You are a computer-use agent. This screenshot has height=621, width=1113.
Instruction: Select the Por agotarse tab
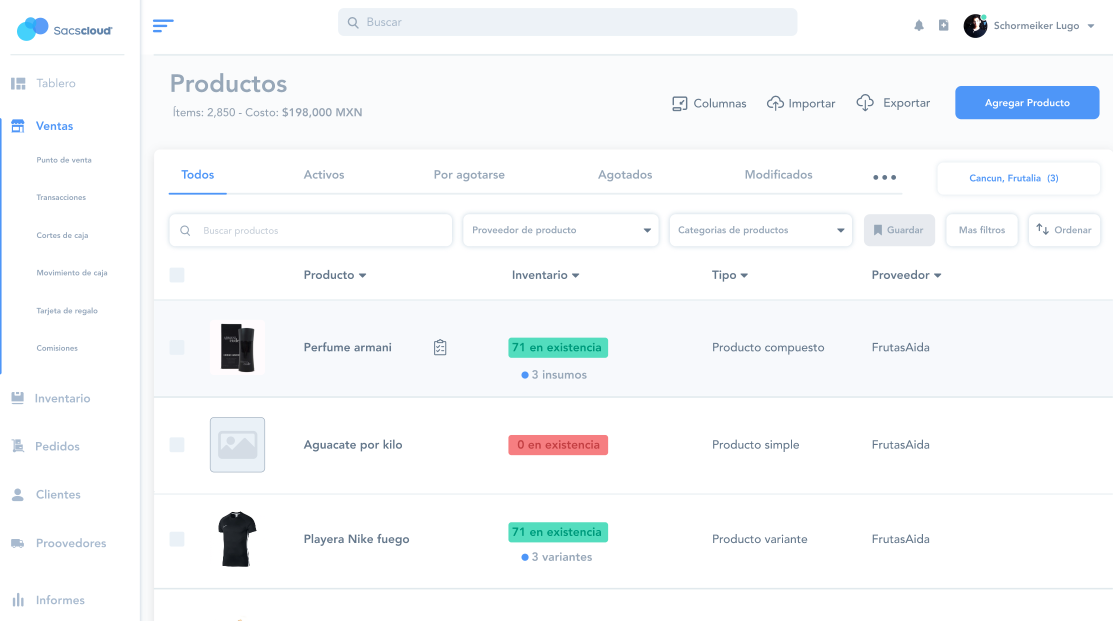(x=469, y=175)
